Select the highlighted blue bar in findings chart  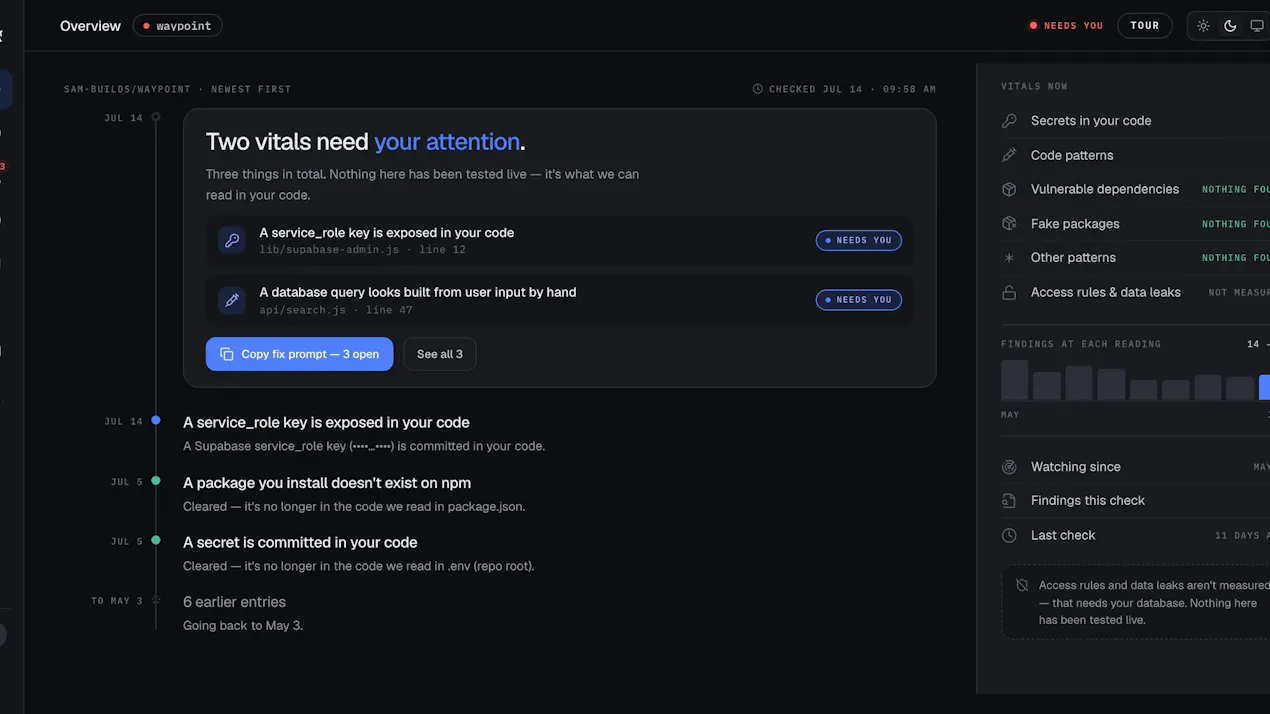coord(1264,387)
